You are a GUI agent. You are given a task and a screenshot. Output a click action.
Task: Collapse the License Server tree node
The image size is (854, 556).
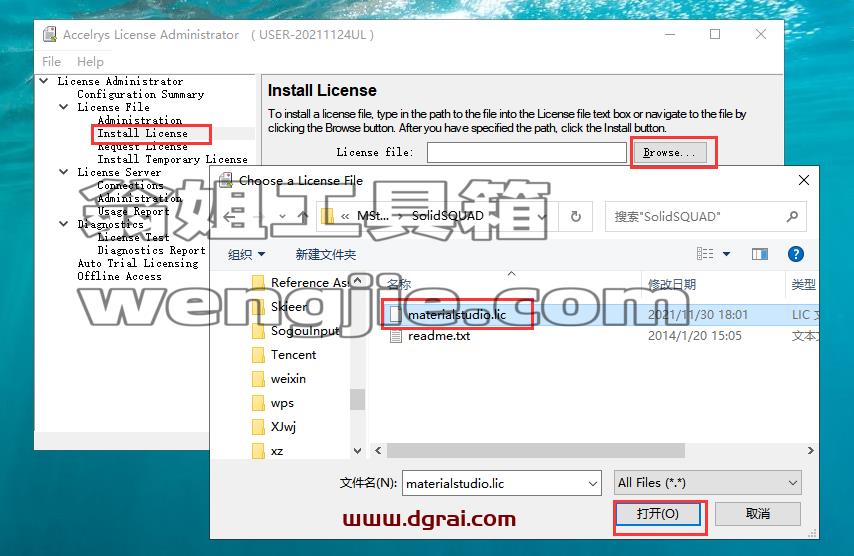tap(64, 172)
